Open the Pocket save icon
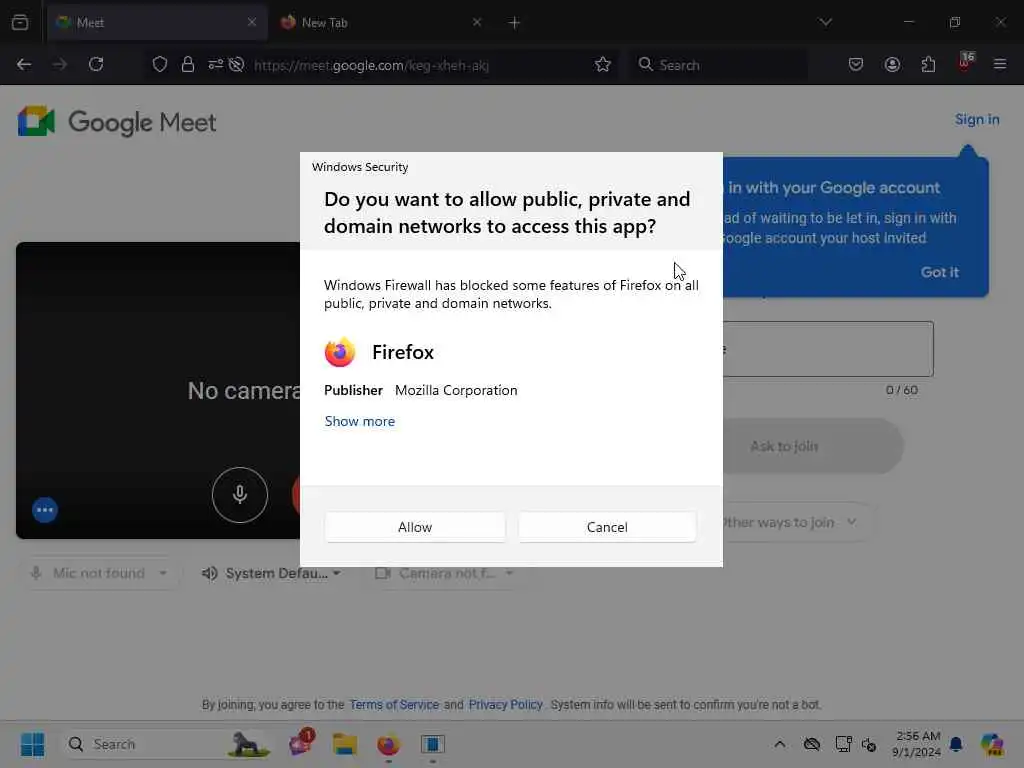The image size is (1024, 768). tap(856, 65)
